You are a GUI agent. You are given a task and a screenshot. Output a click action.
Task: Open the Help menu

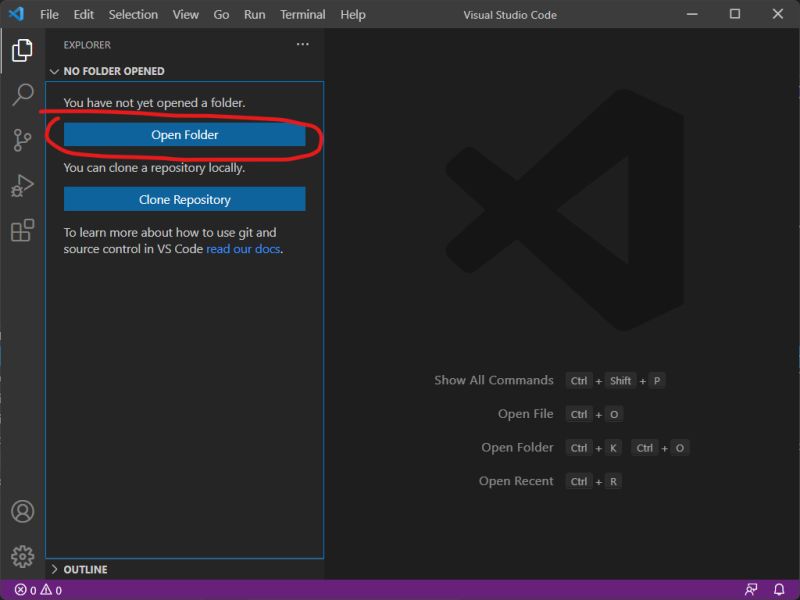pyautogui.click(x=352, y=14)
